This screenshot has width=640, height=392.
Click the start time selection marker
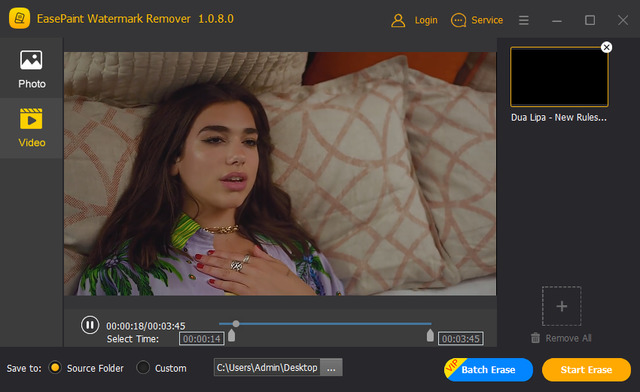pos(231,336)
